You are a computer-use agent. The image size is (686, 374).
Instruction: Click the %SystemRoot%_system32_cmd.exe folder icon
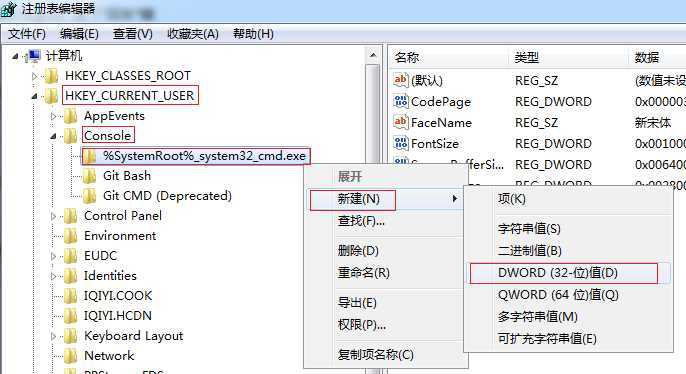[x=89, y=156]
